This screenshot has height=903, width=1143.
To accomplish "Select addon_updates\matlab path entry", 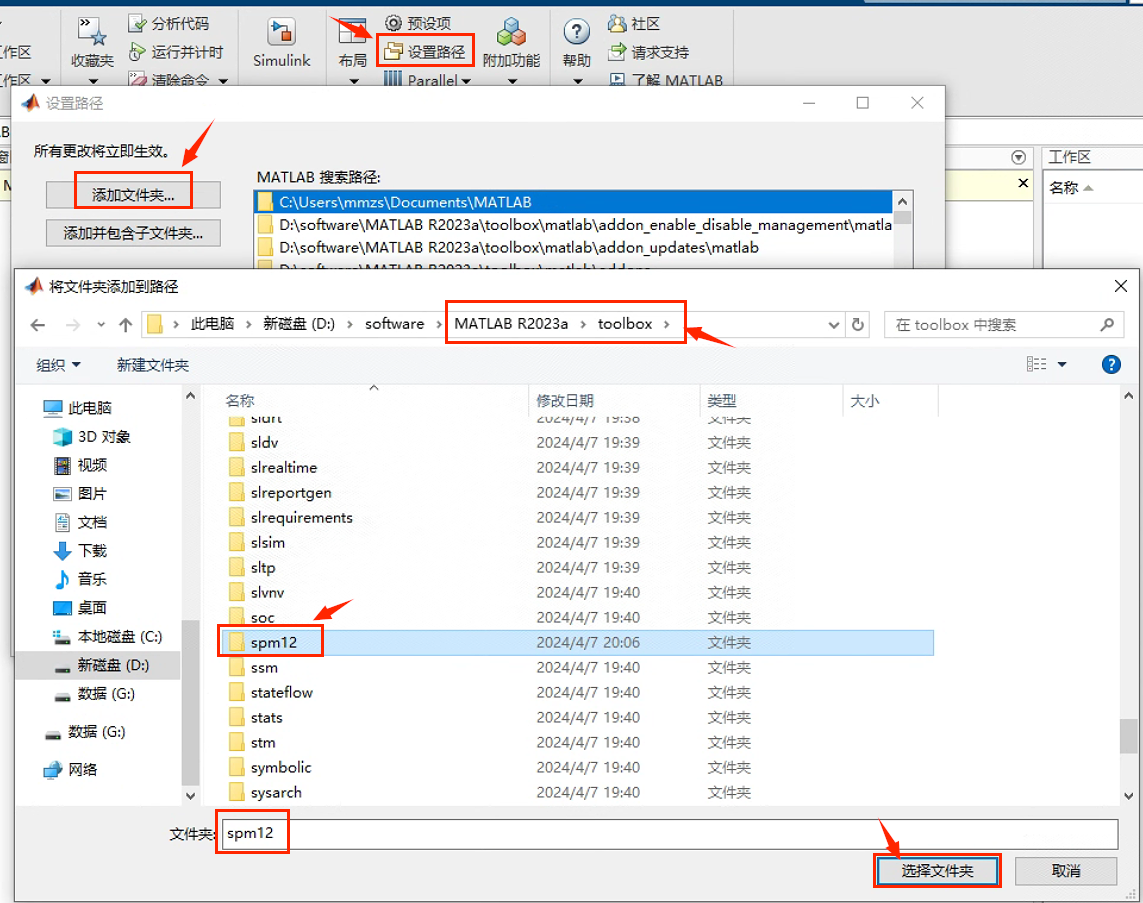I will pyautogui.click(x=573, y=247).
